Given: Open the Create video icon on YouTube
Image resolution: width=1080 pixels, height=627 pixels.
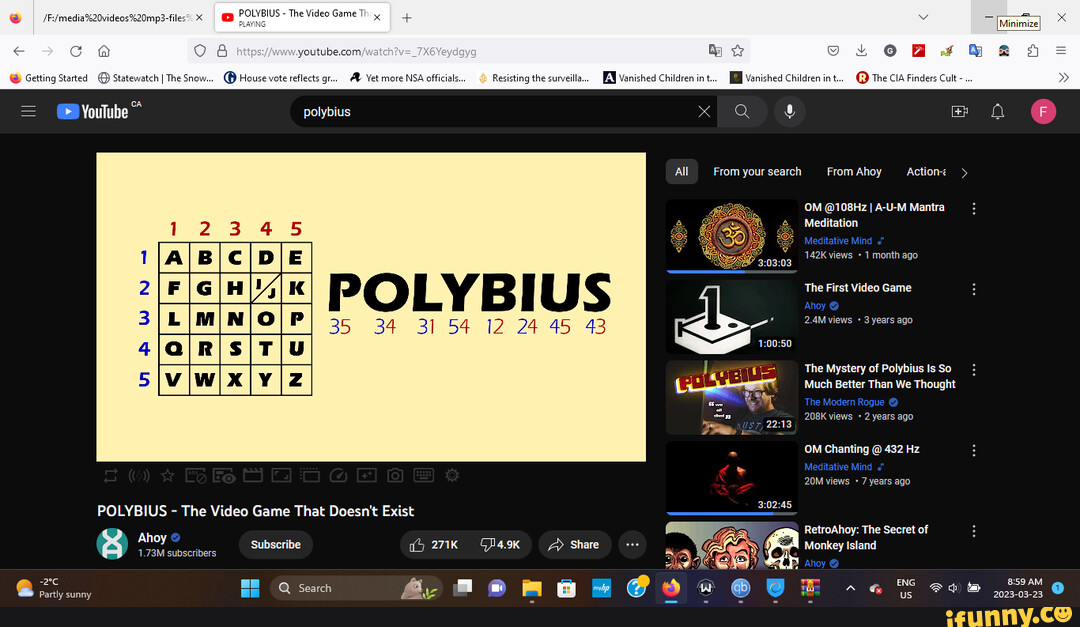Looking at the screenshot, I should click(x=959, y=111).
